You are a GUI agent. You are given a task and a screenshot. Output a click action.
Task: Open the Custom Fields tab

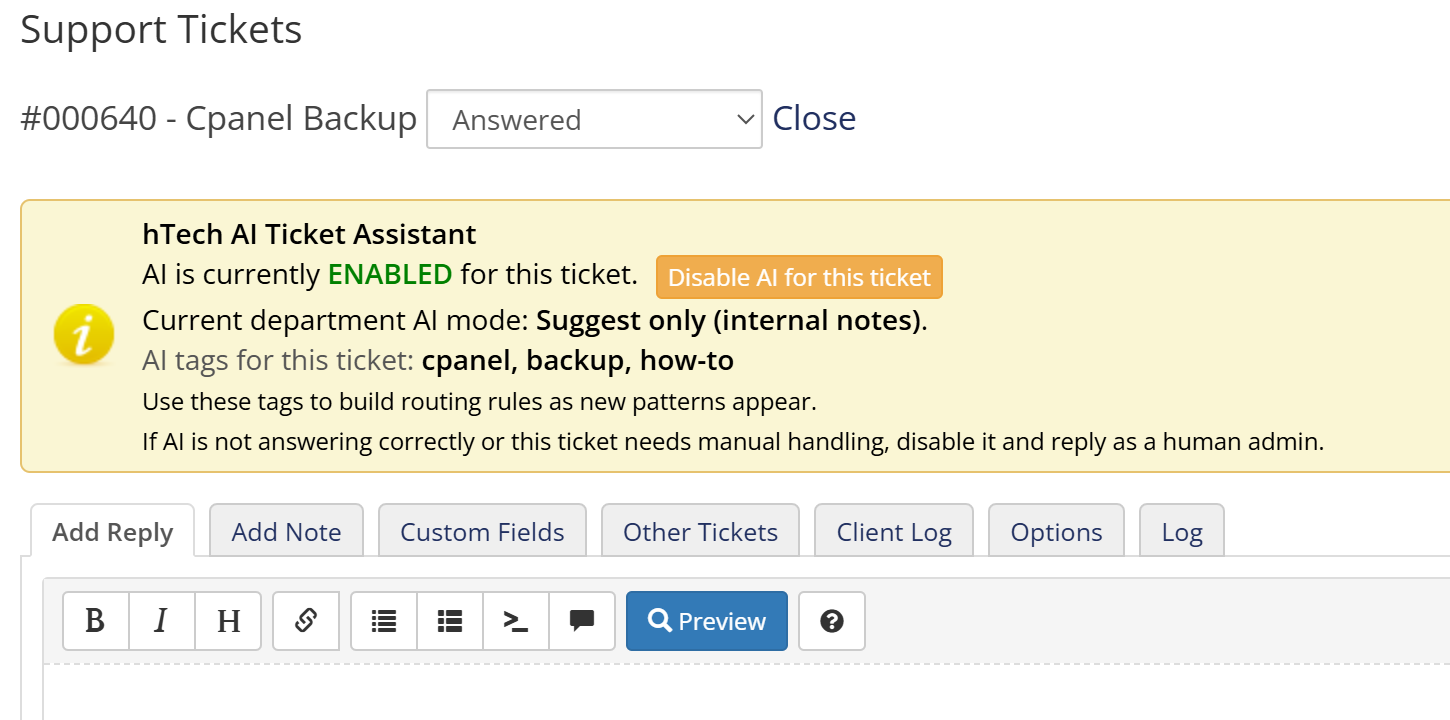(x=482, y=532)
